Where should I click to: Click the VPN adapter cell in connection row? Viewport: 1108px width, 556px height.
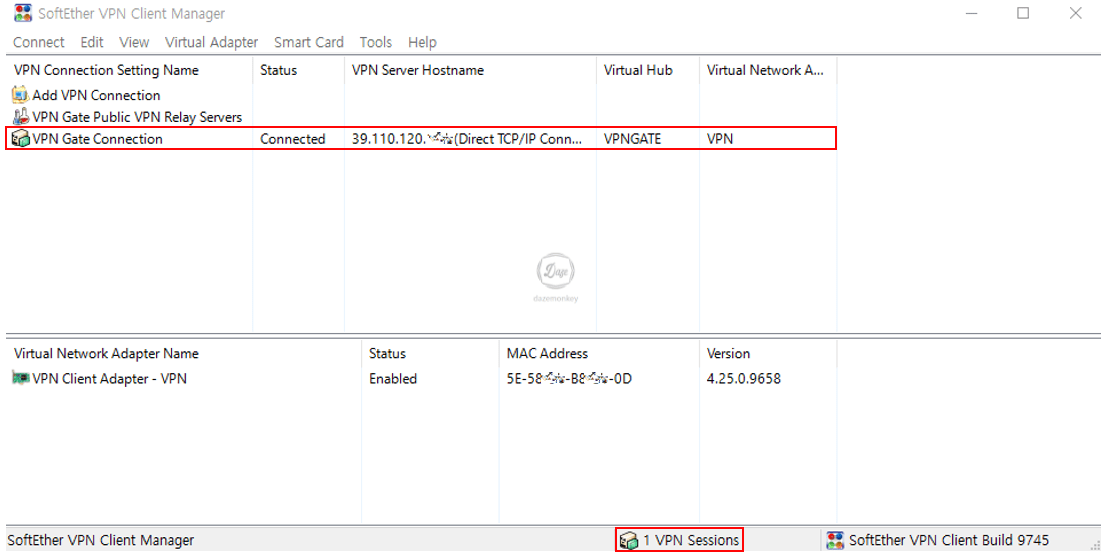(719, 138)
